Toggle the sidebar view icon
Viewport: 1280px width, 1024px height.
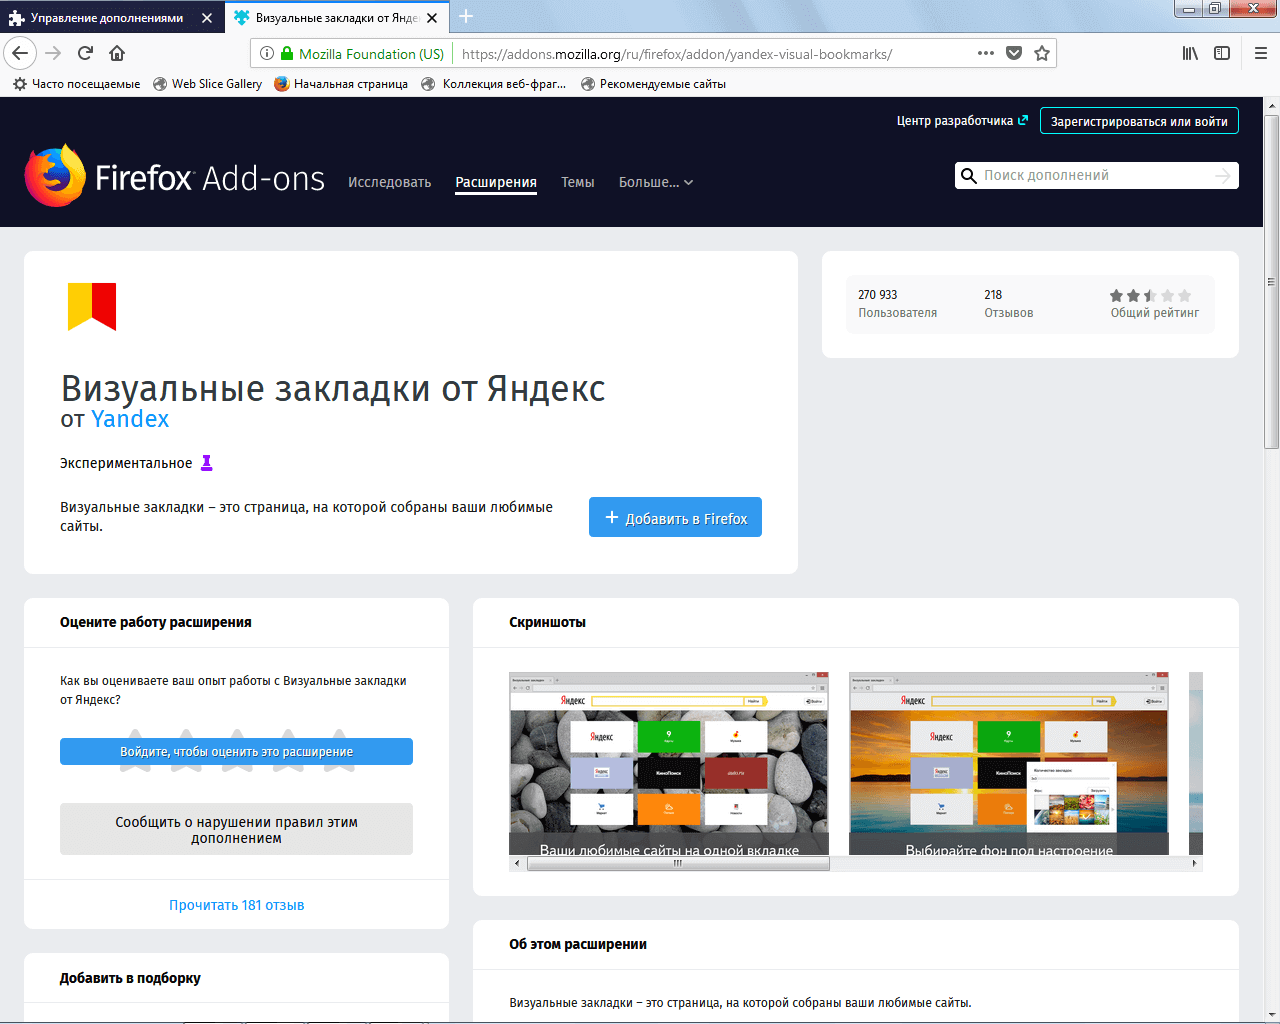click(1222, 53)
